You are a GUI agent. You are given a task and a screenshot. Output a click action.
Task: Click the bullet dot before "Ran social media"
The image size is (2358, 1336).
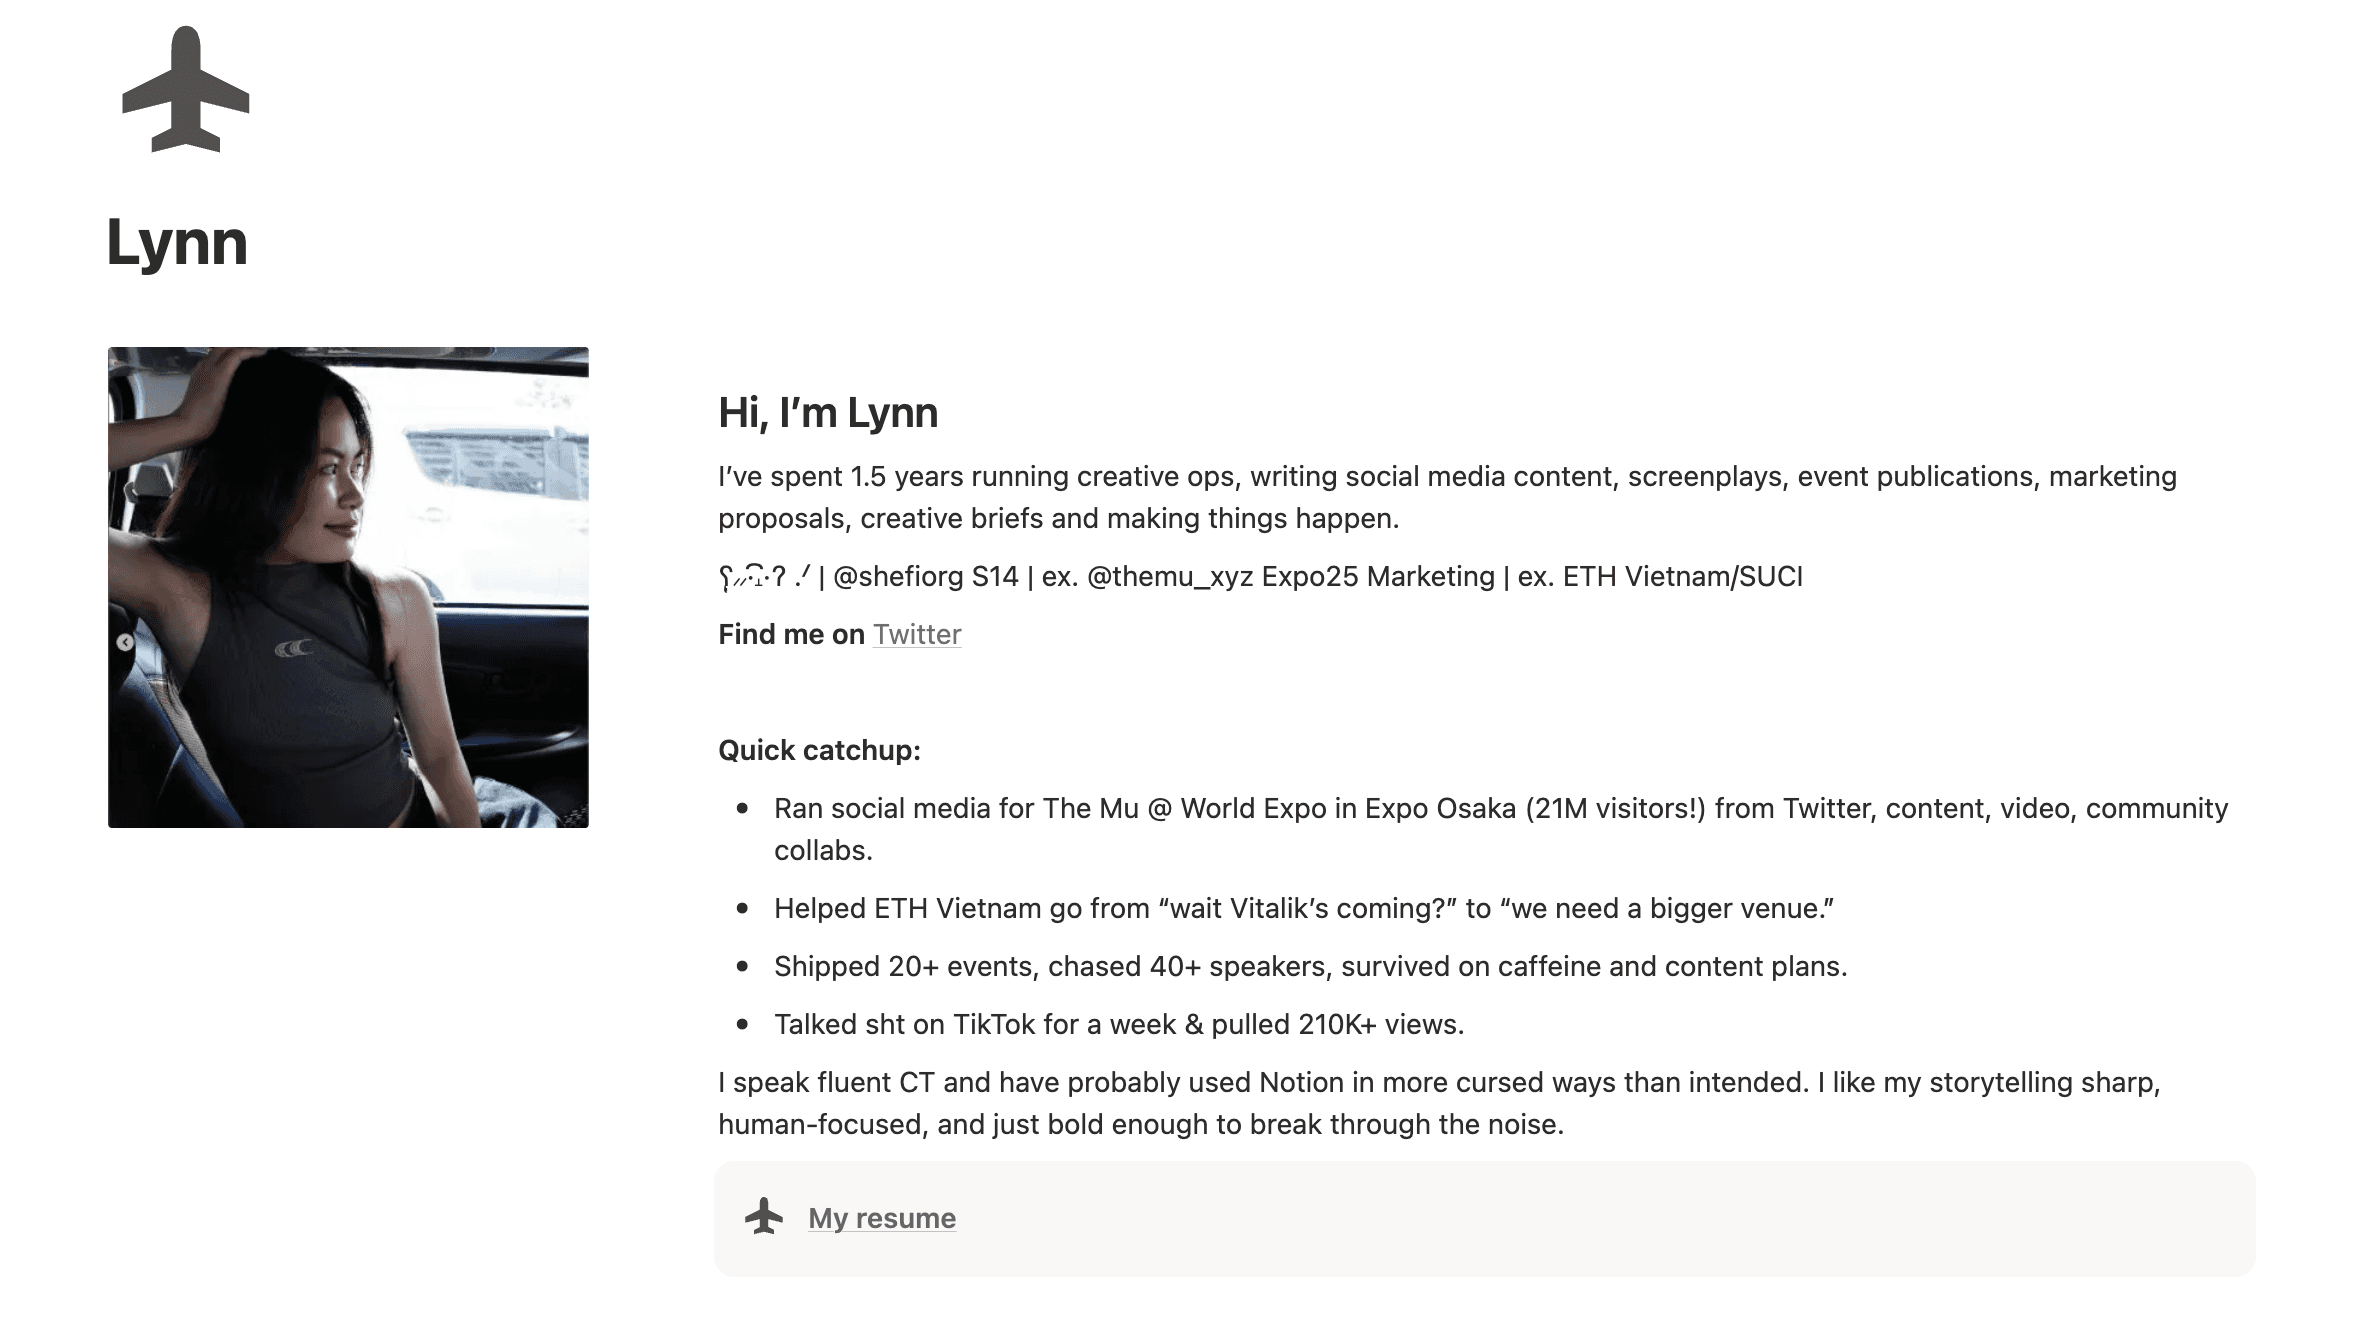point(742,809)
